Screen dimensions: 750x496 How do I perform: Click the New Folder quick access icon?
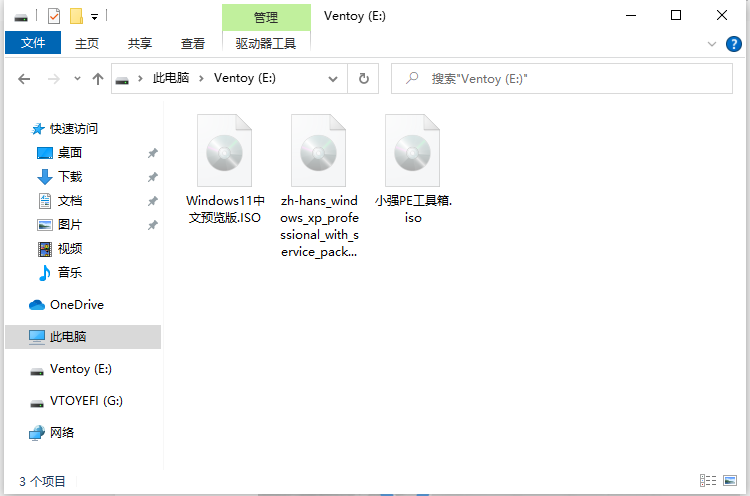coord(77,16)
